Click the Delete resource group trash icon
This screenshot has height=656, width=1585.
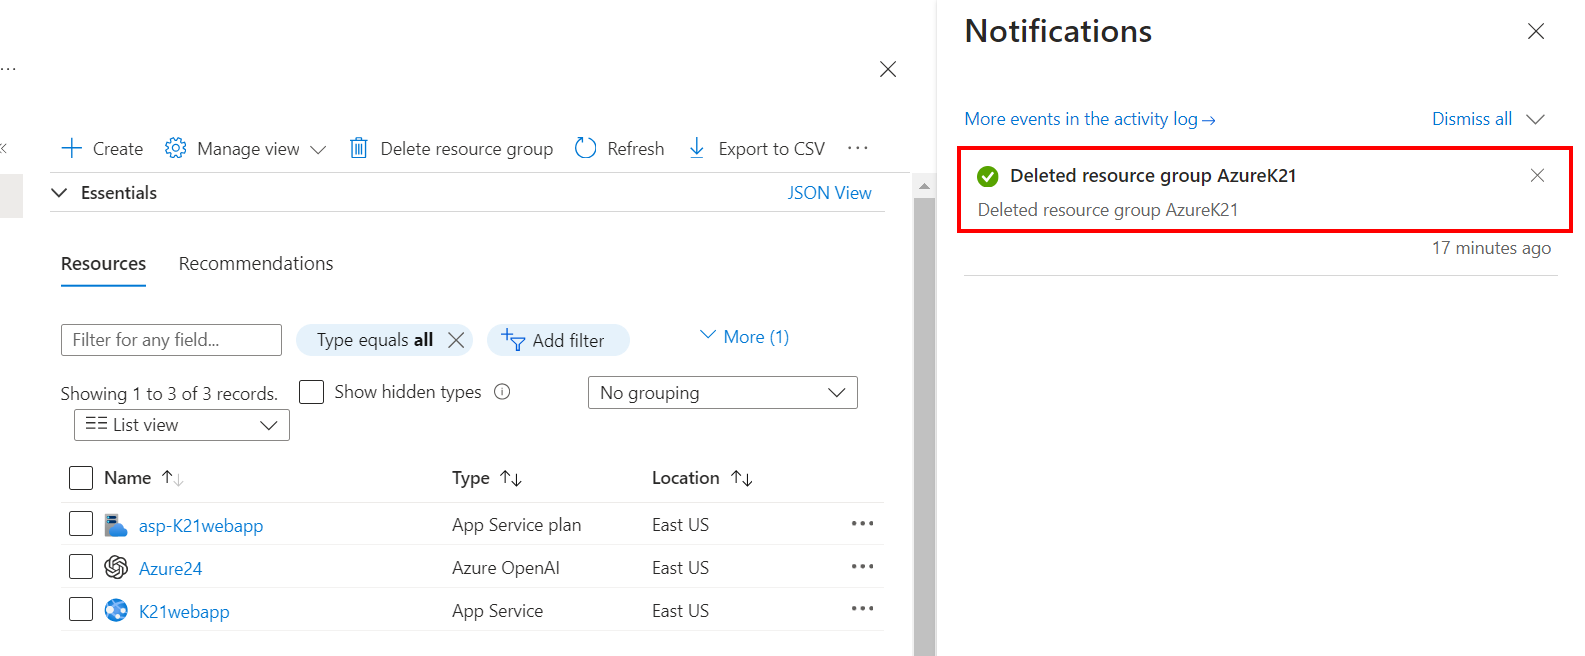[358, 149]
